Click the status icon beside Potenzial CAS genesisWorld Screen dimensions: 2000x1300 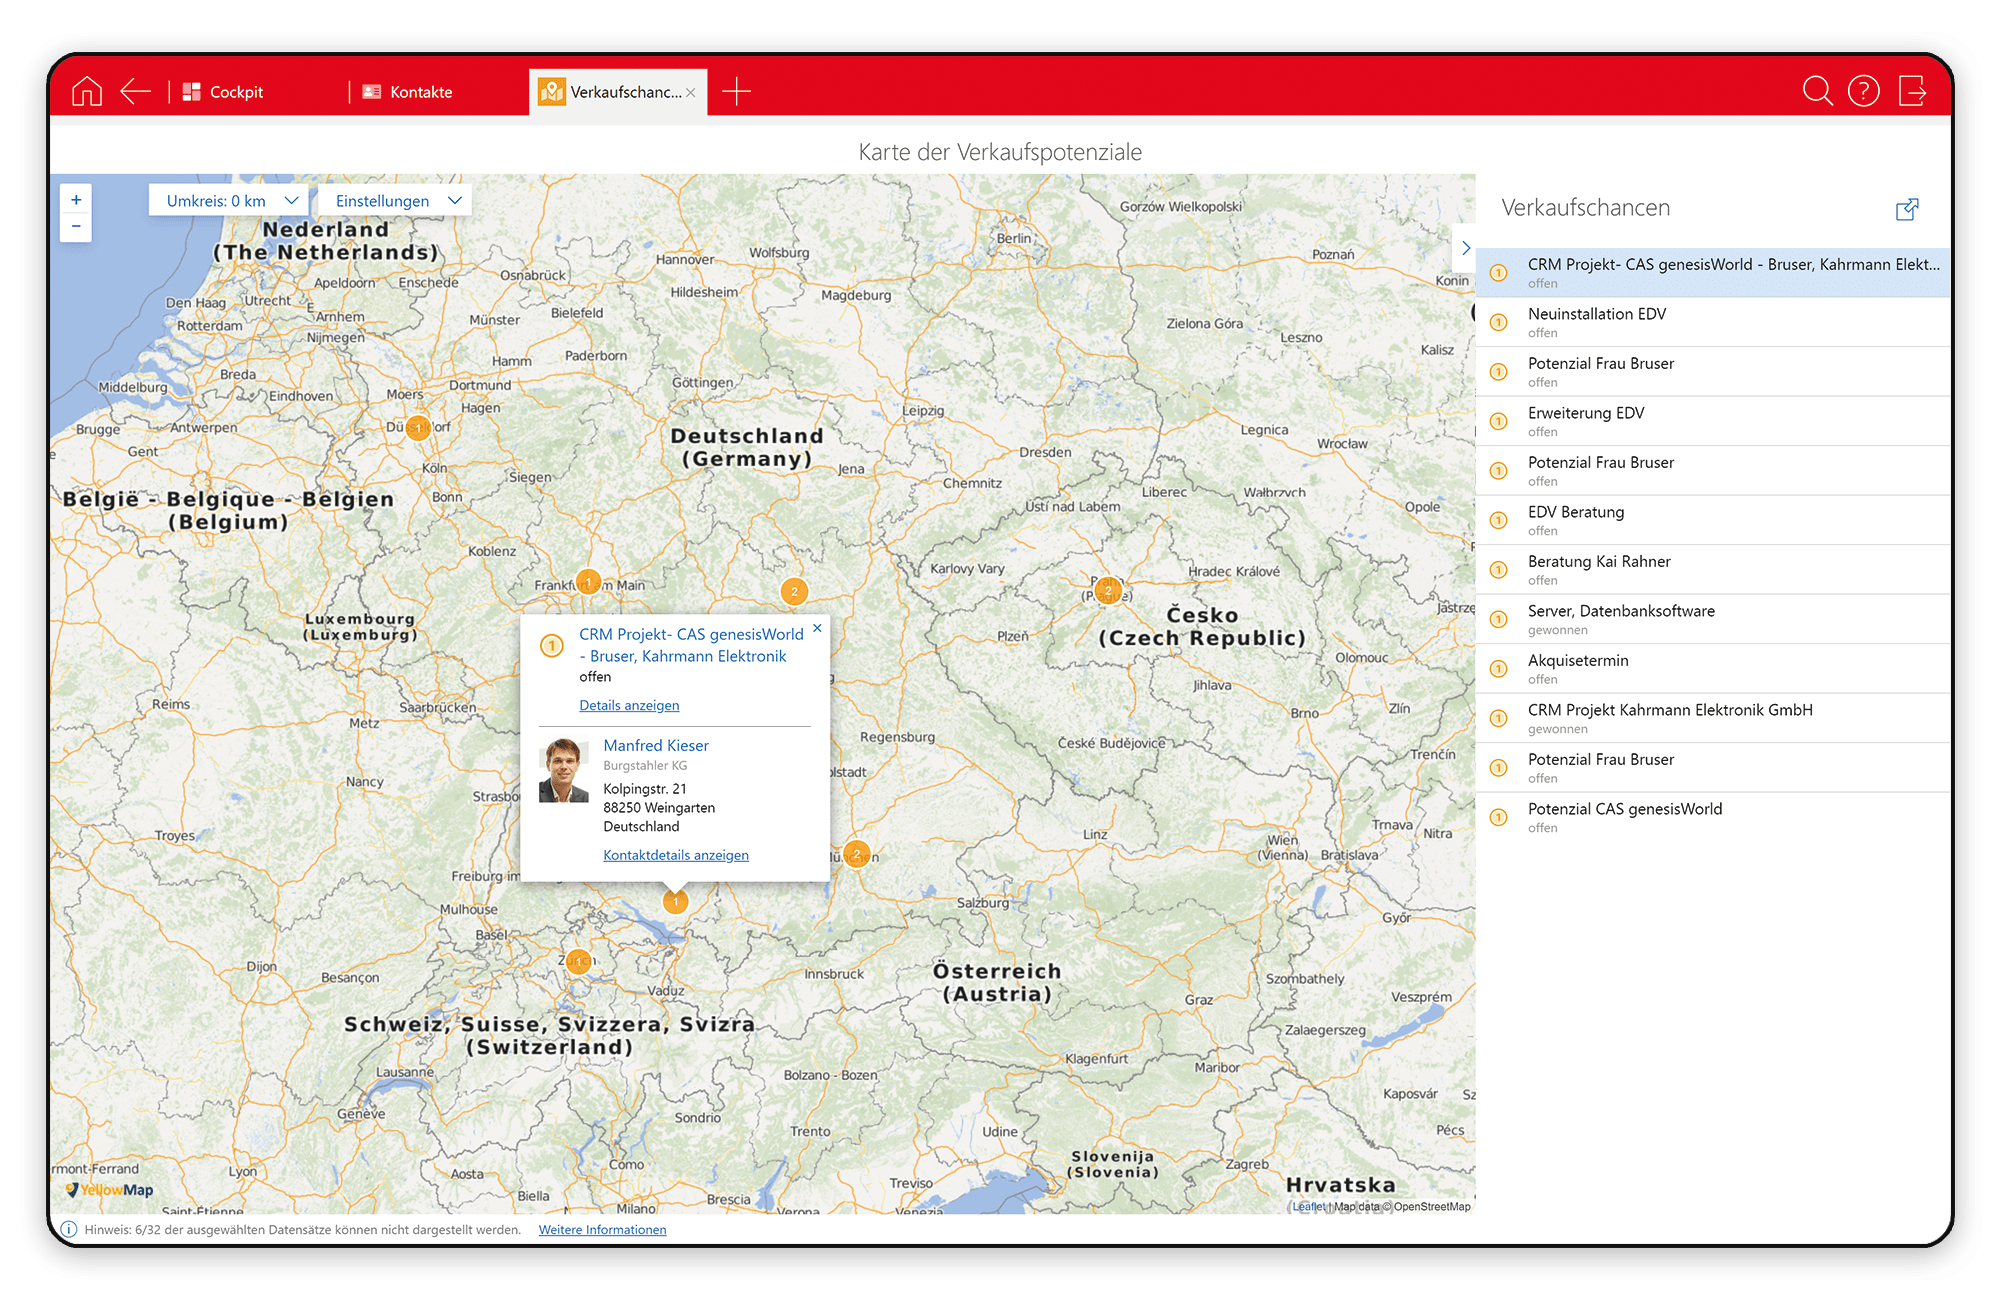[x=1498, y=817]
